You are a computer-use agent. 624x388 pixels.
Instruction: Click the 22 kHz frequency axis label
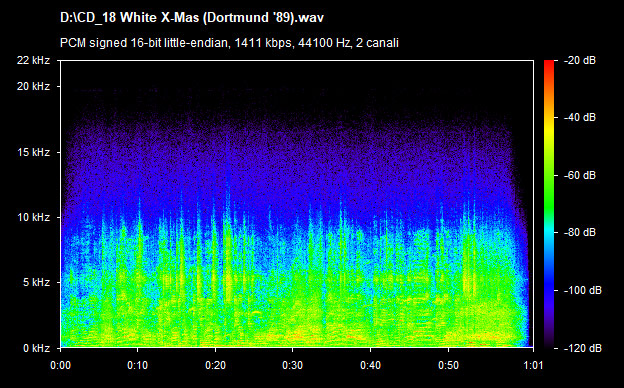[x=33, y=60]
